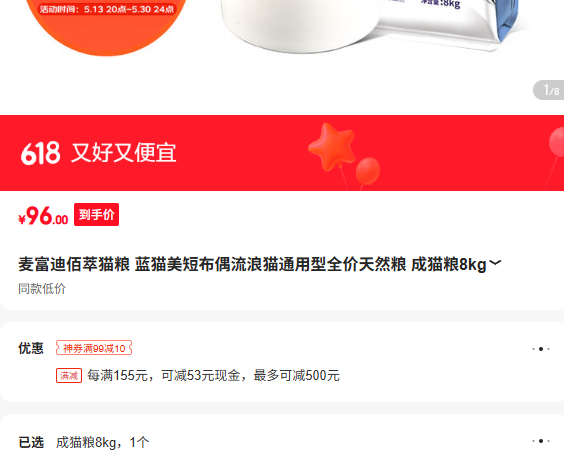Click the orange activity time badge
Viewport: 564px width, 466px height.
[x=106, y=9]
